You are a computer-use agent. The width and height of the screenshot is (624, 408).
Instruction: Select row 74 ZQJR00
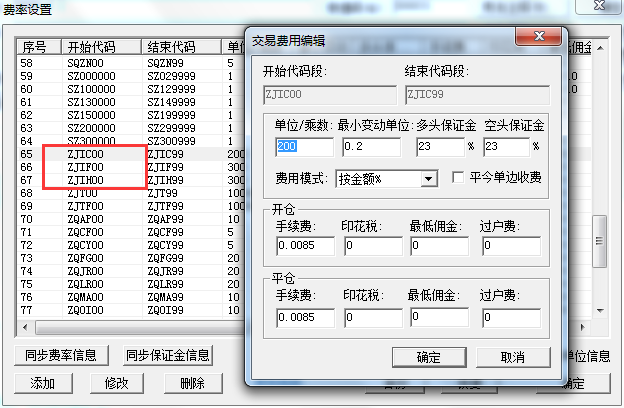[x=130, y=271]
